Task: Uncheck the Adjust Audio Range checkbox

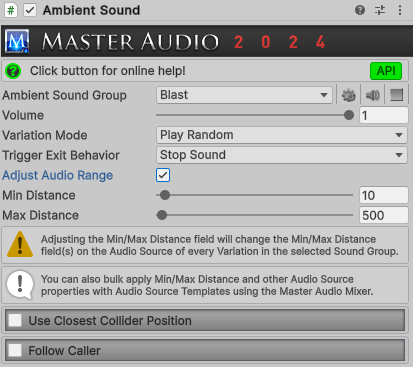Action: pos(163,175)
